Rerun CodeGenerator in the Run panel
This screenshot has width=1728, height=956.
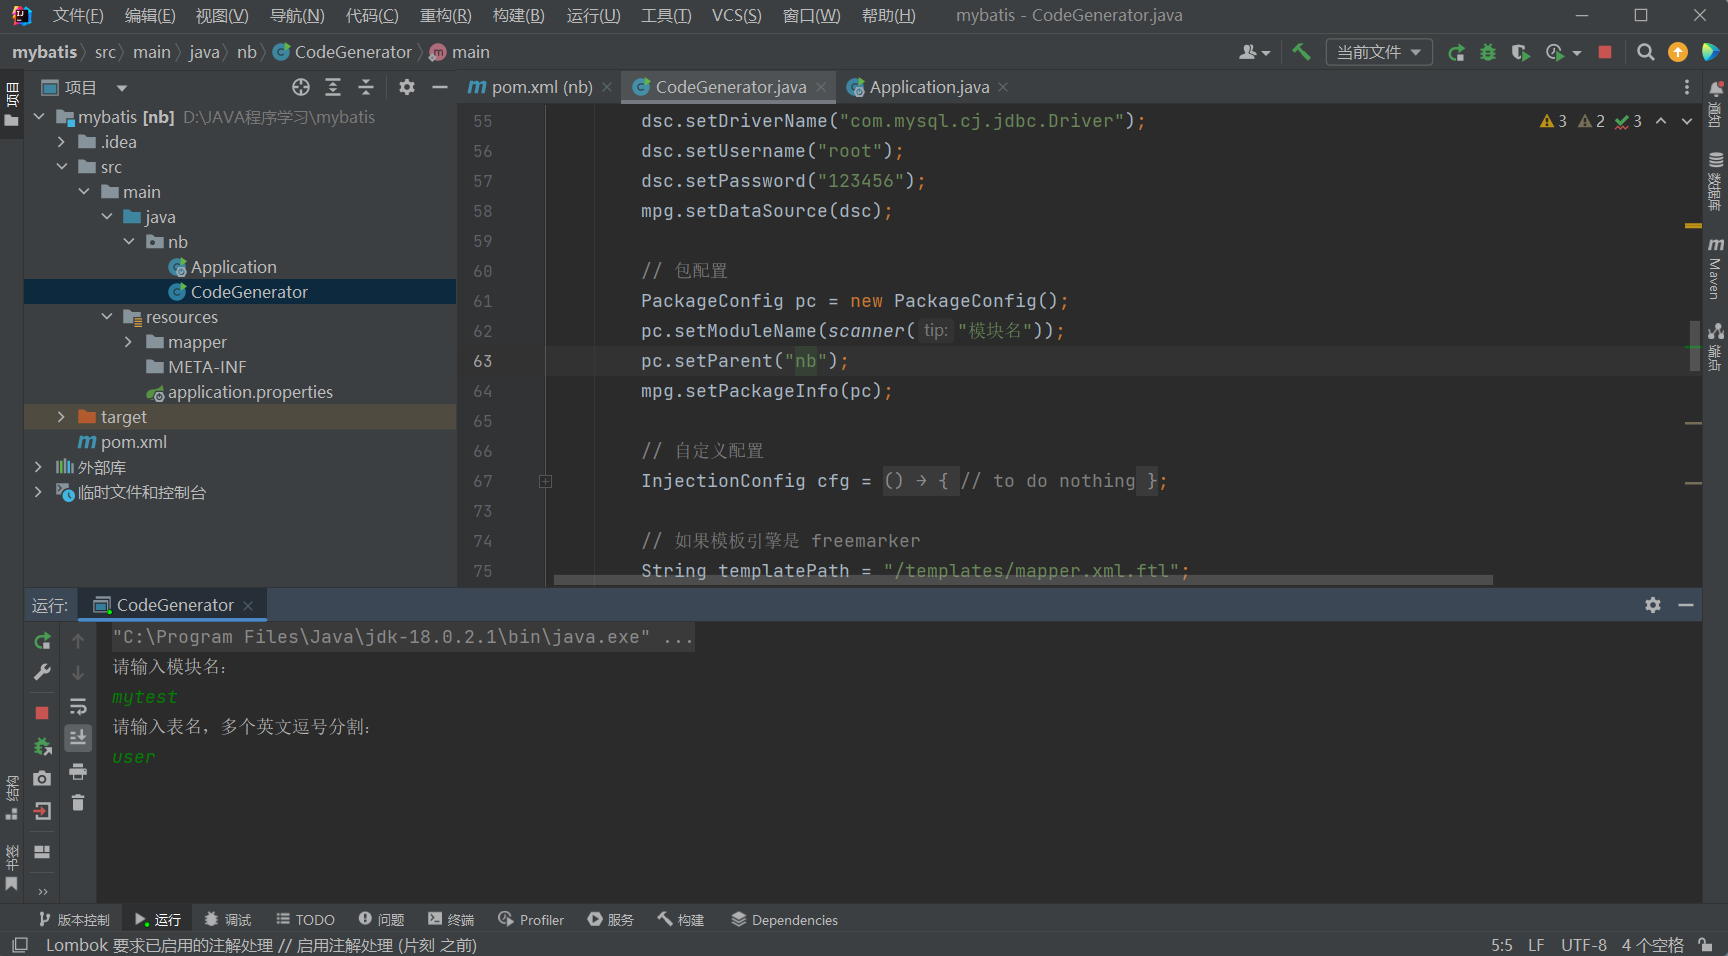point(42,641)
